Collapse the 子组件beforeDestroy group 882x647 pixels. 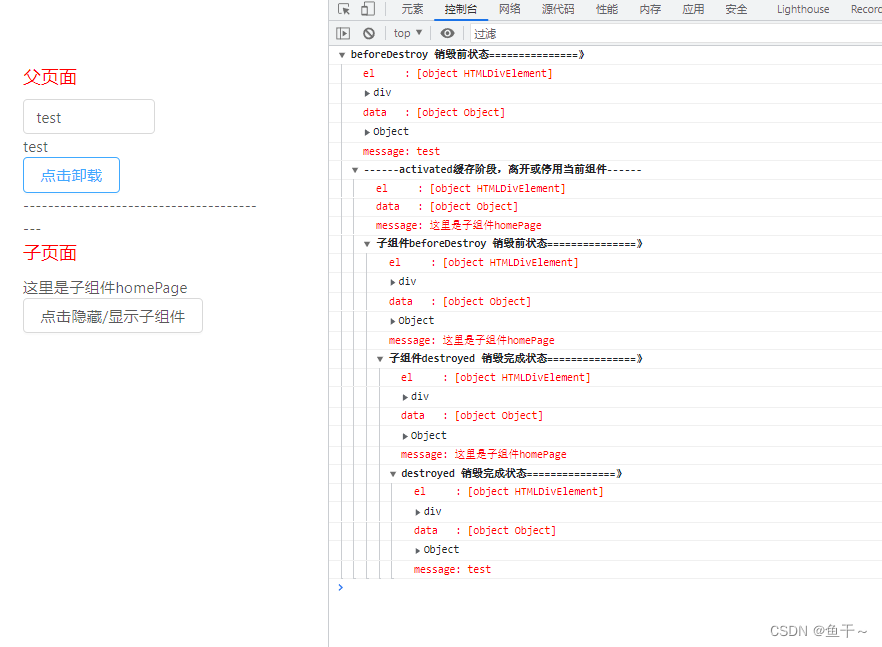coord(367,244)
